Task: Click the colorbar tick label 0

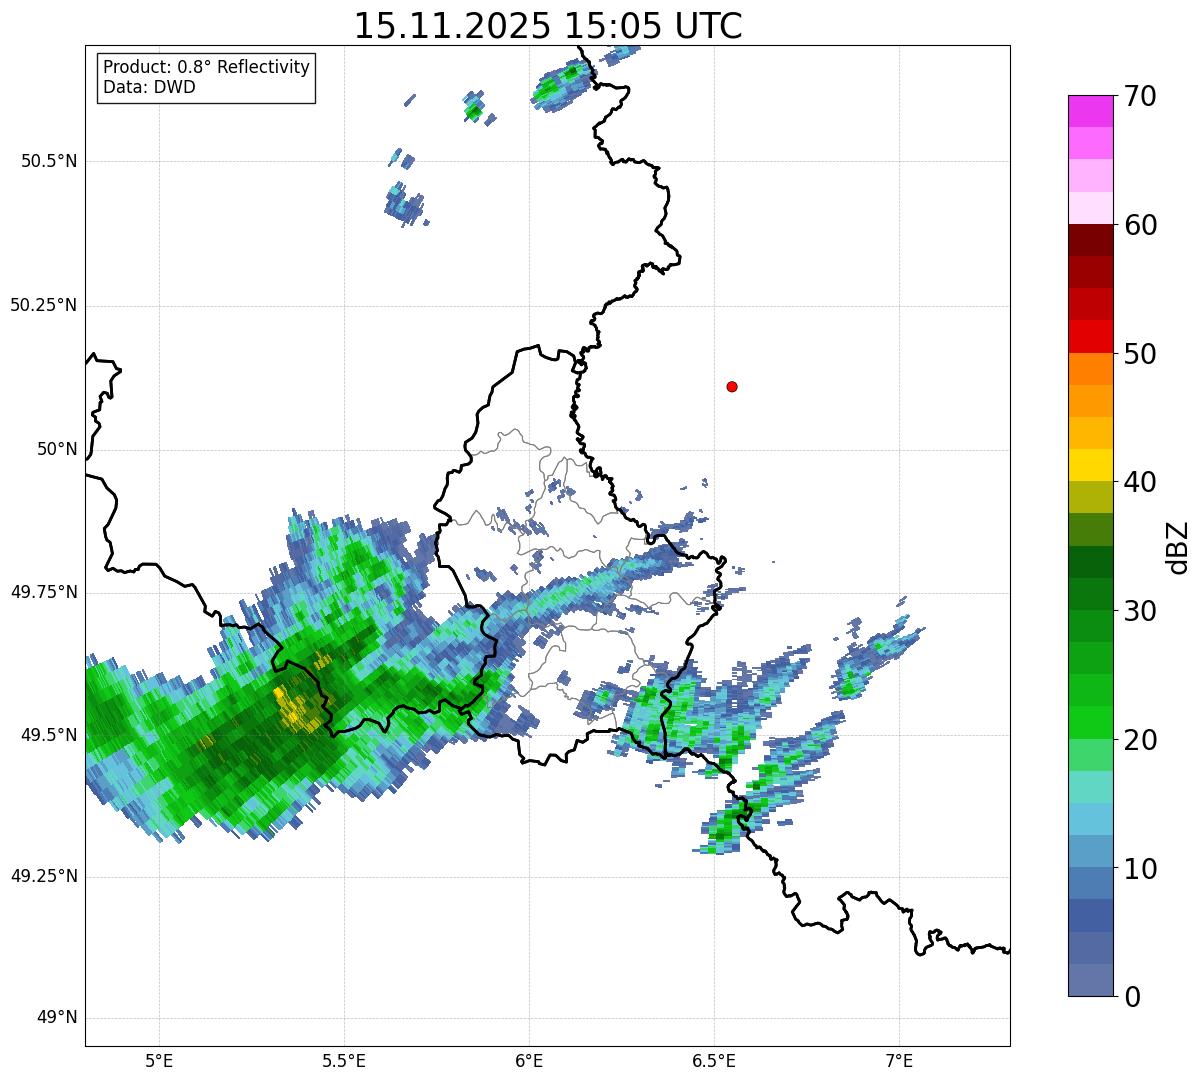Action: (1133, 997)
